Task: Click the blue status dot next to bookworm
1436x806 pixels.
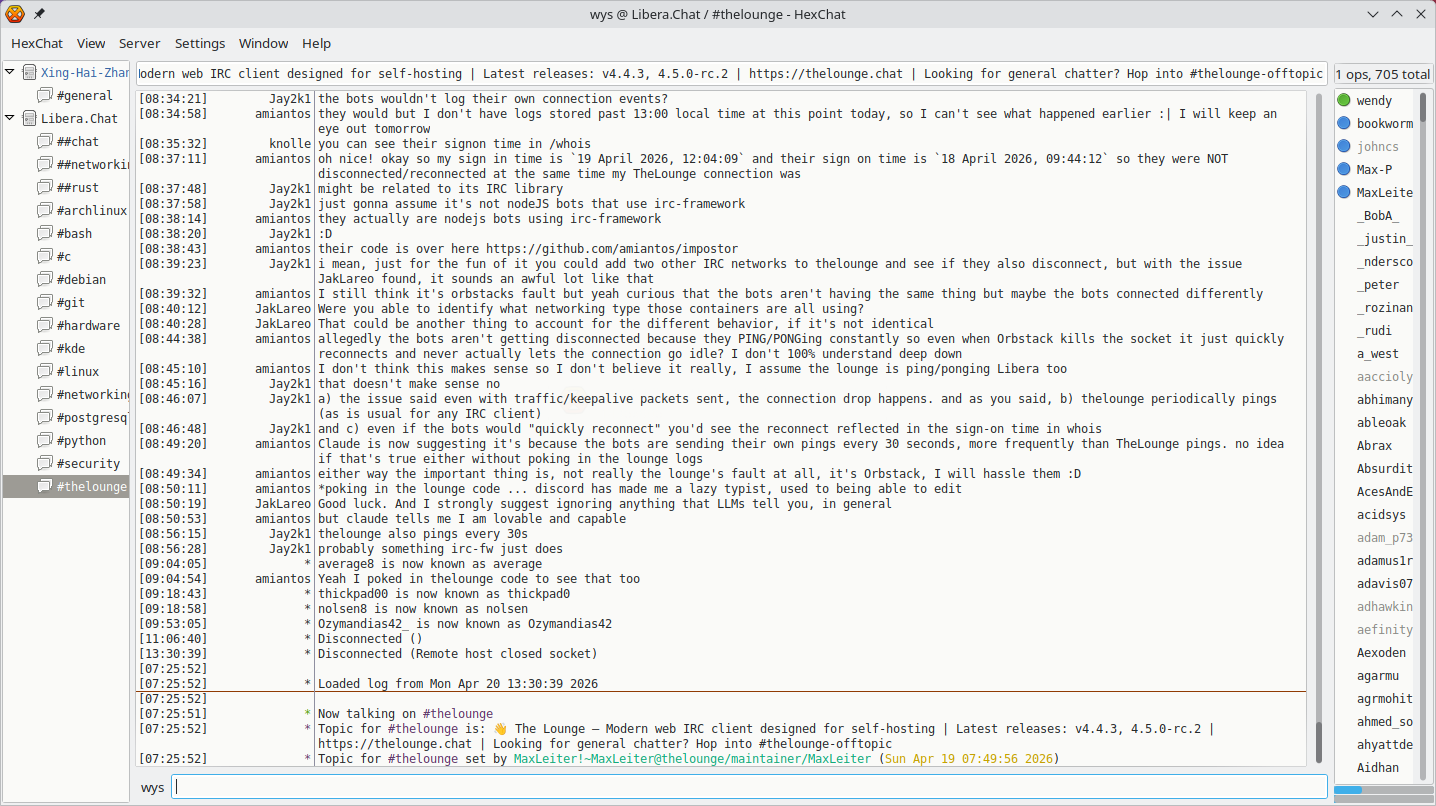Action: pyautogui.click(x=1344, y=123)
